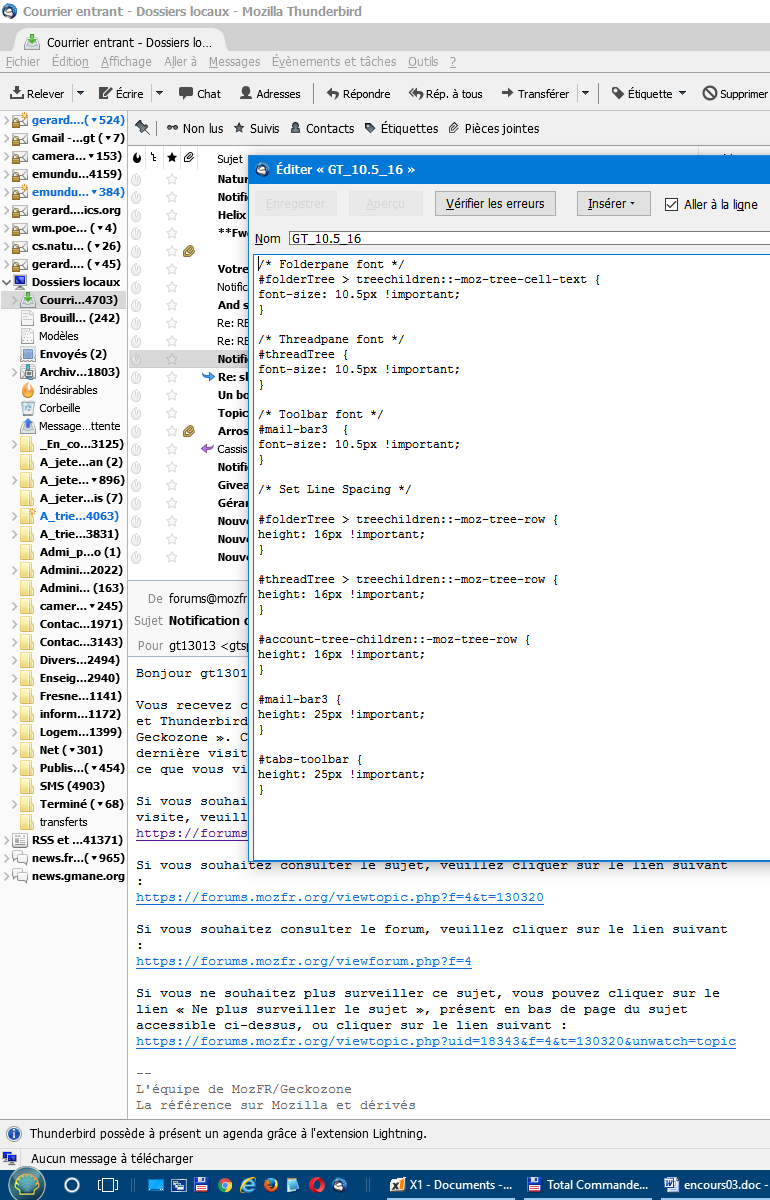This screenshot has width=770, height=1200.
Task: Toggle the Non lus quick filter
Action: [194, 128]
